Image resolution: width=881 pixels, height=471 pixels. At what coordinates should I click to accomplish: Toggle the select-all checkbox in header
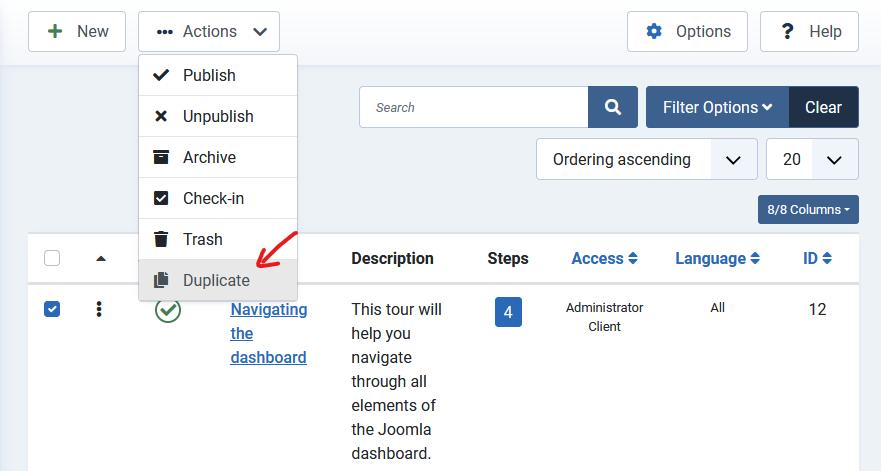52,258
